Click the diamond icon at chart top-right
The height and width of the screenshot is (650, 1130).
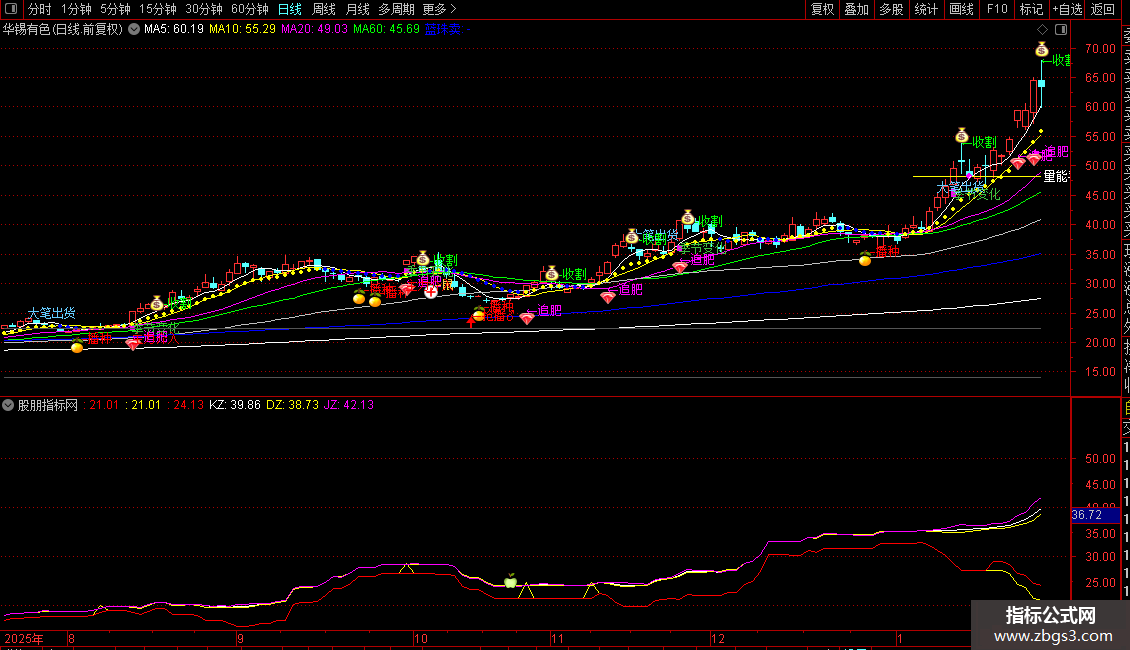coord(1042,30)
